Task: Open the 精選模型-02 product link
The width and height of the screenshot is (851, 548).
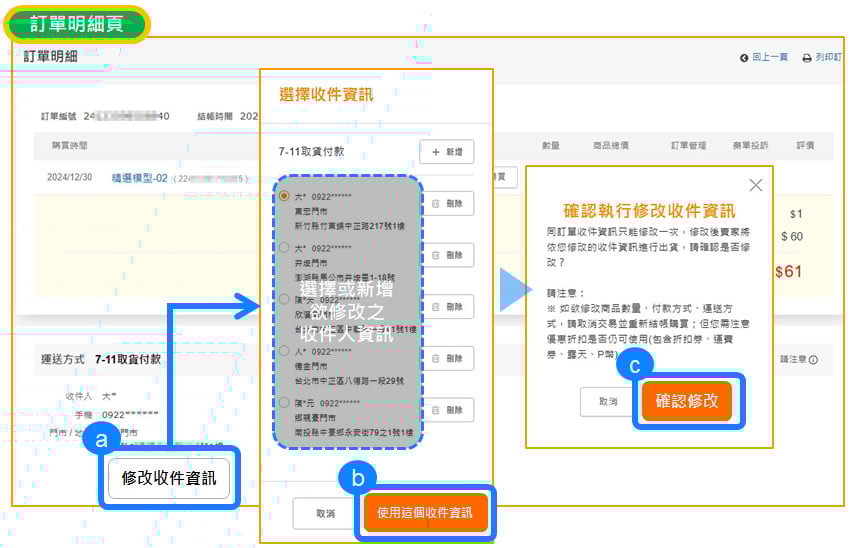Action: tap(138, 178)
